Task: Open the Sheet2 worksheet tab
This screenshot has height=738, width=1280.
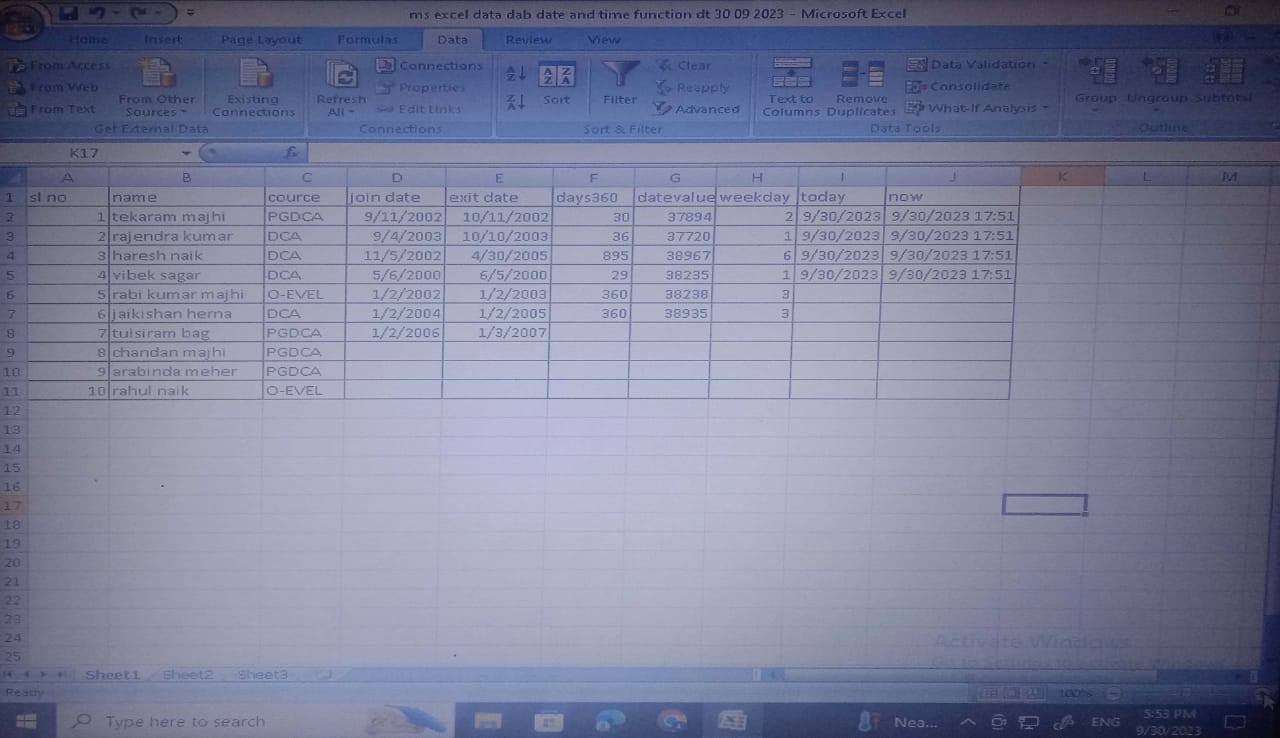Action: (x=188, y=675)
